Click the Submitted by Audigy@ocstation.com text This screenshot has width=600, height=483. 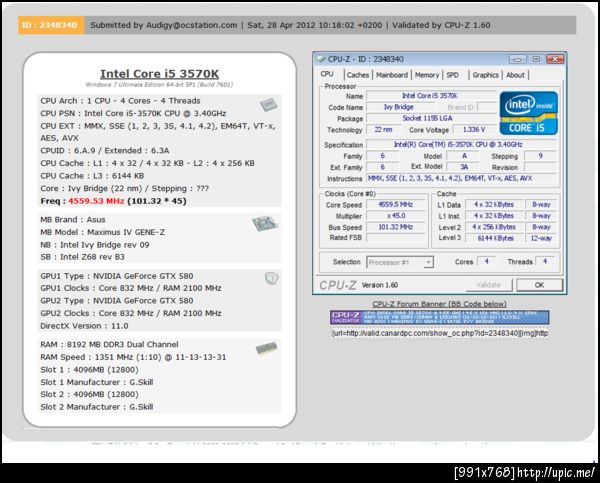pos(164,25)
